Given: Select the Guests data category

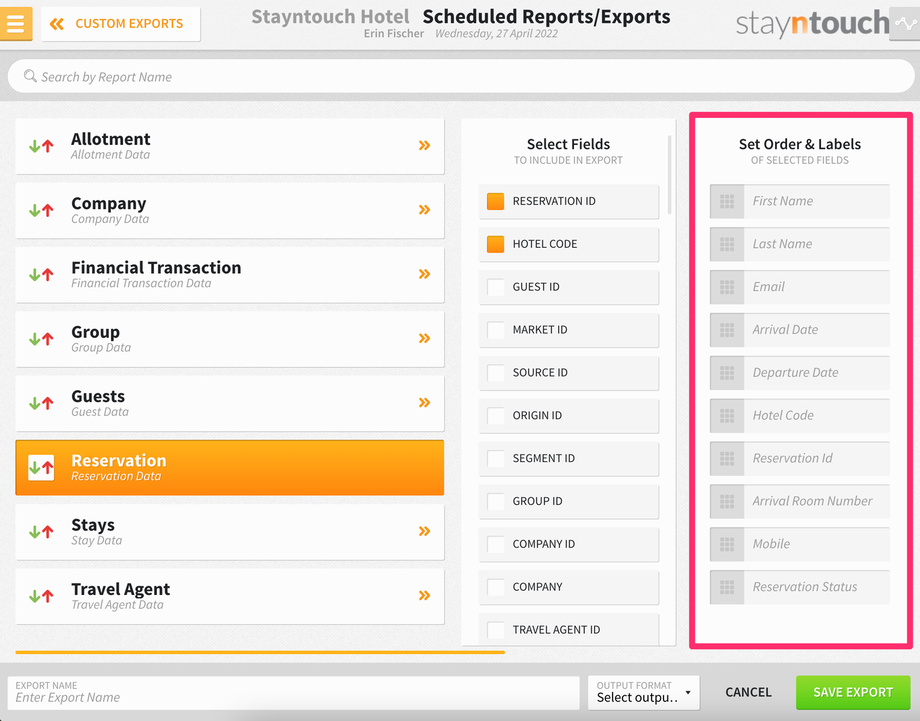Looking at the screenshot, I should pyautogui.click(x=229, y=403).
